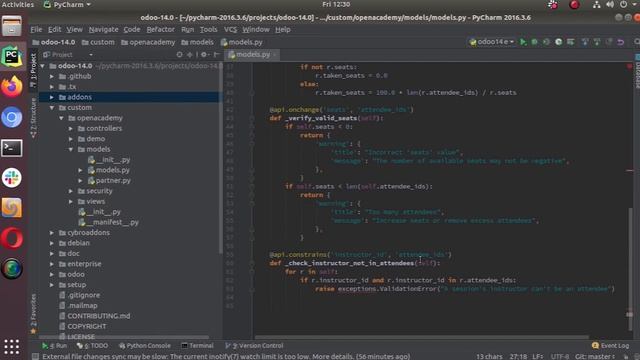Collapse the odoo-14.0 root folder
Image resolution: width=640 pixels, height=360 pixels.
[x=42, y=66]
